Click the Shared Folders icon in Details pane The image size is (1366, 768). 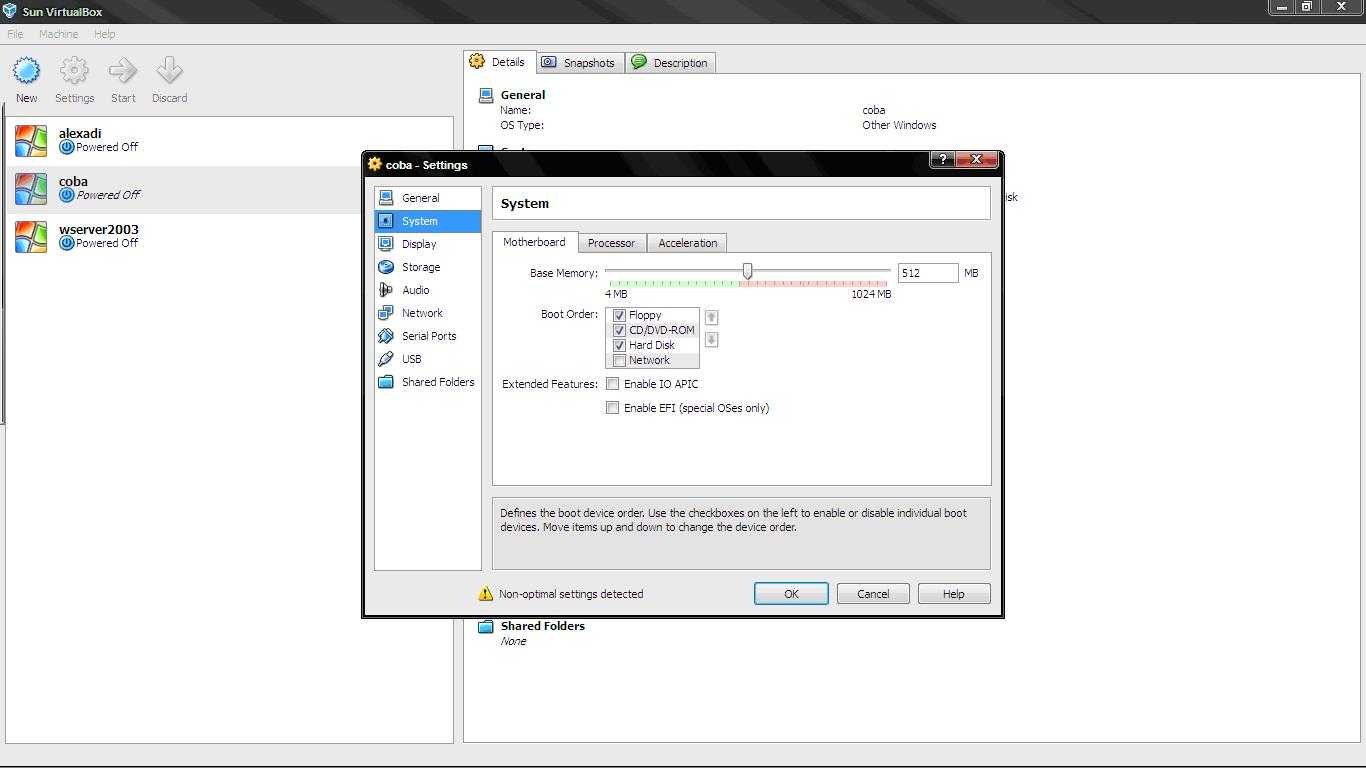486,626
